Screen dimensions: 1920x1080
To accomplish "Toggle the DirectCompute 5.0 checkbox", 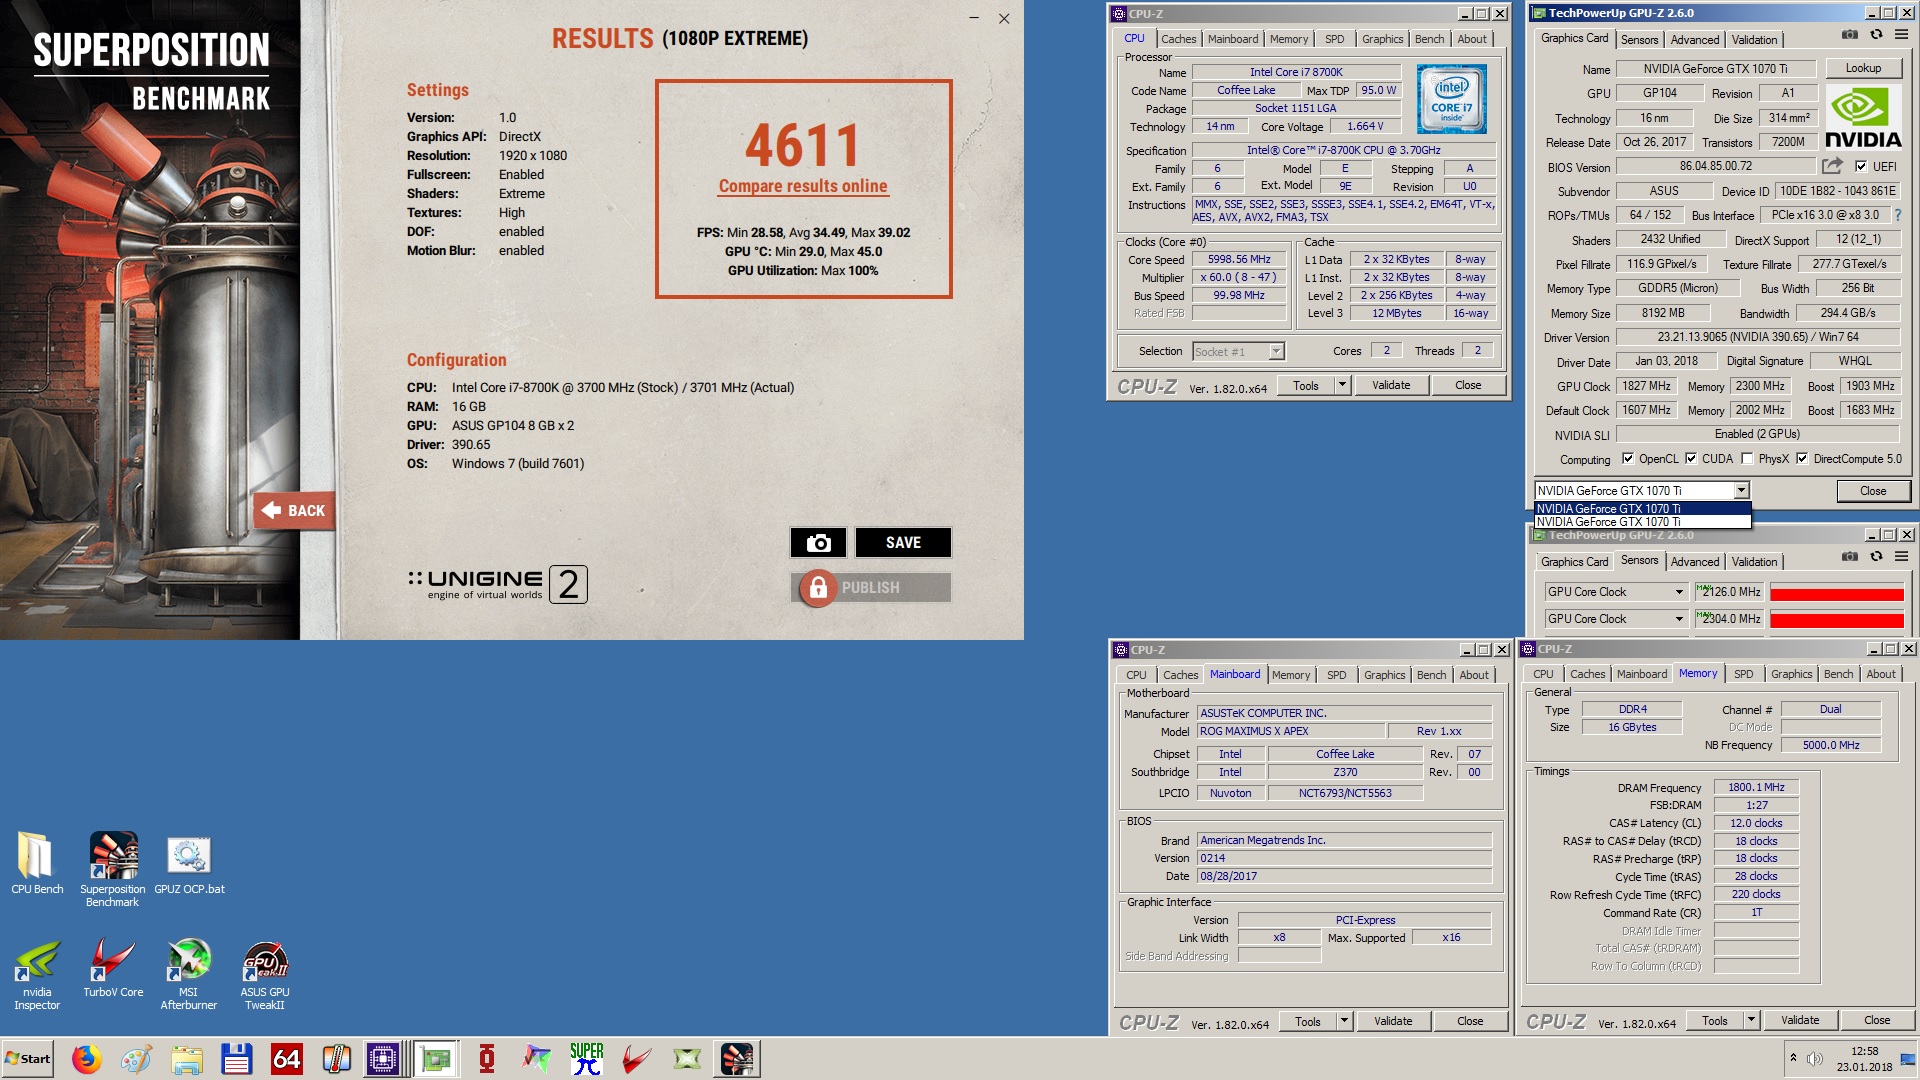I will pyautogui.click(x=1802, y=459).
